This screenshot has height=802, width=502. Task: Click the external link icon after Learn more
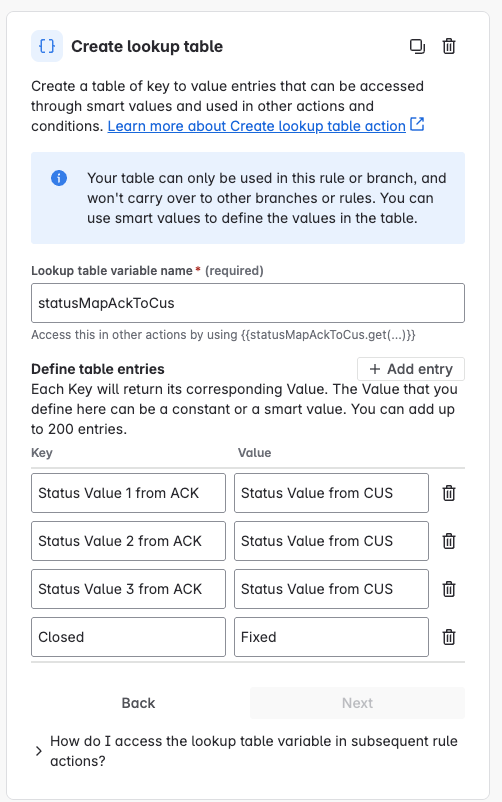(418, 124)
